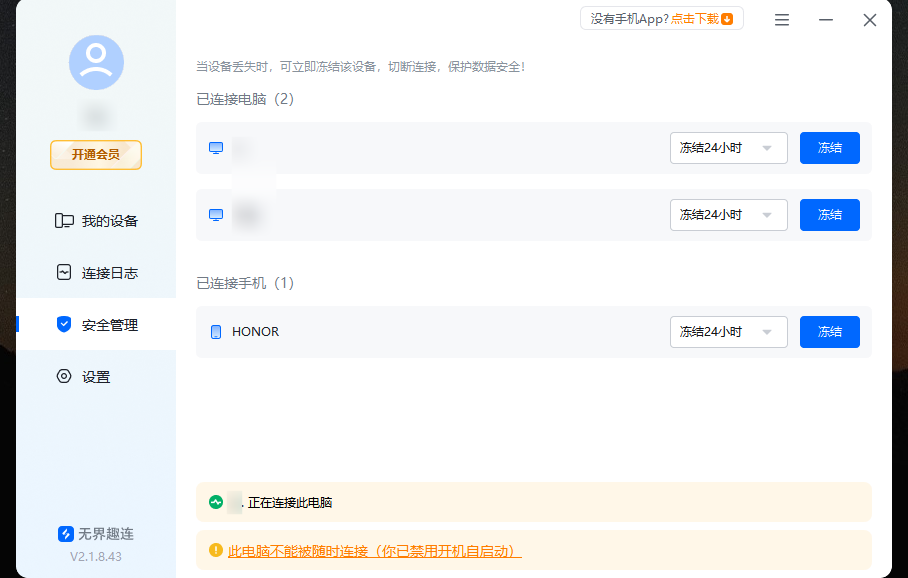
Task: Open the 冻结24小时 dropdown for the first computer
Action: click(x=728, y=147)
